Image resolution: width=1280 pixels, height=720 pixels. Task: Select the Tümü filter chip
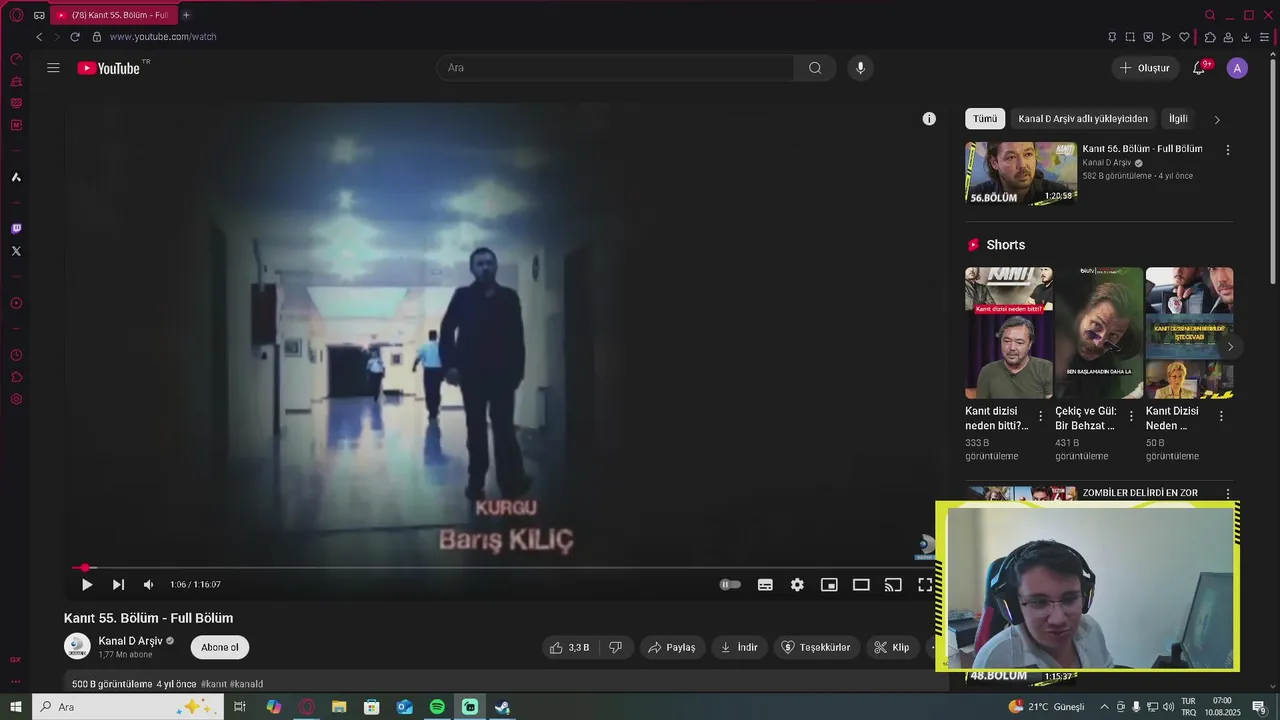[x=985, y=118]
